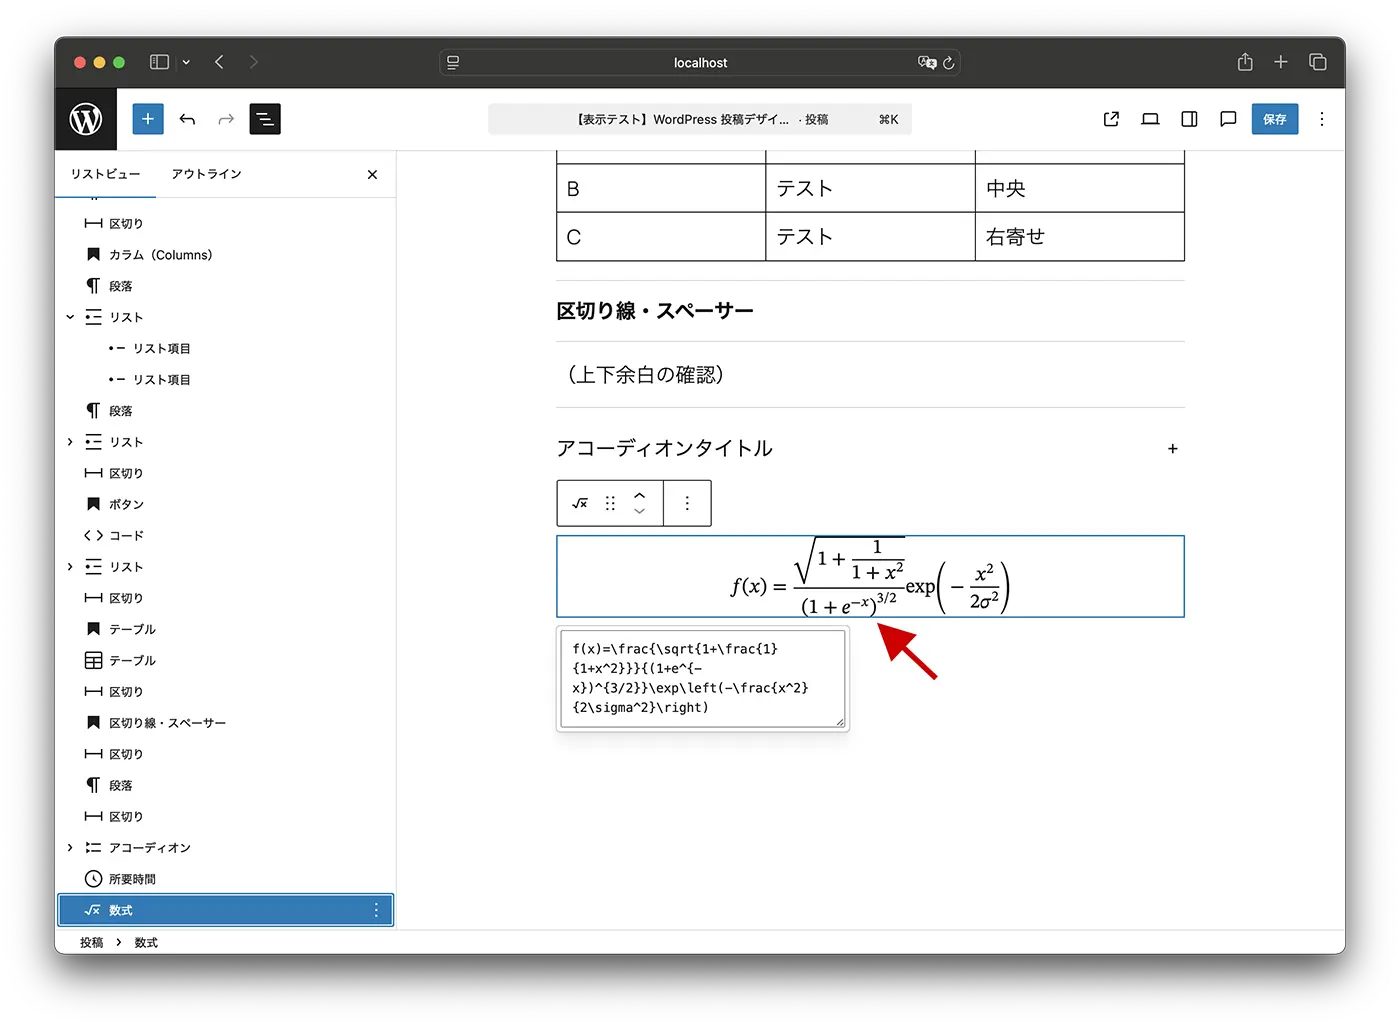Open the preview device selector laptop icon

(1149, 119)
